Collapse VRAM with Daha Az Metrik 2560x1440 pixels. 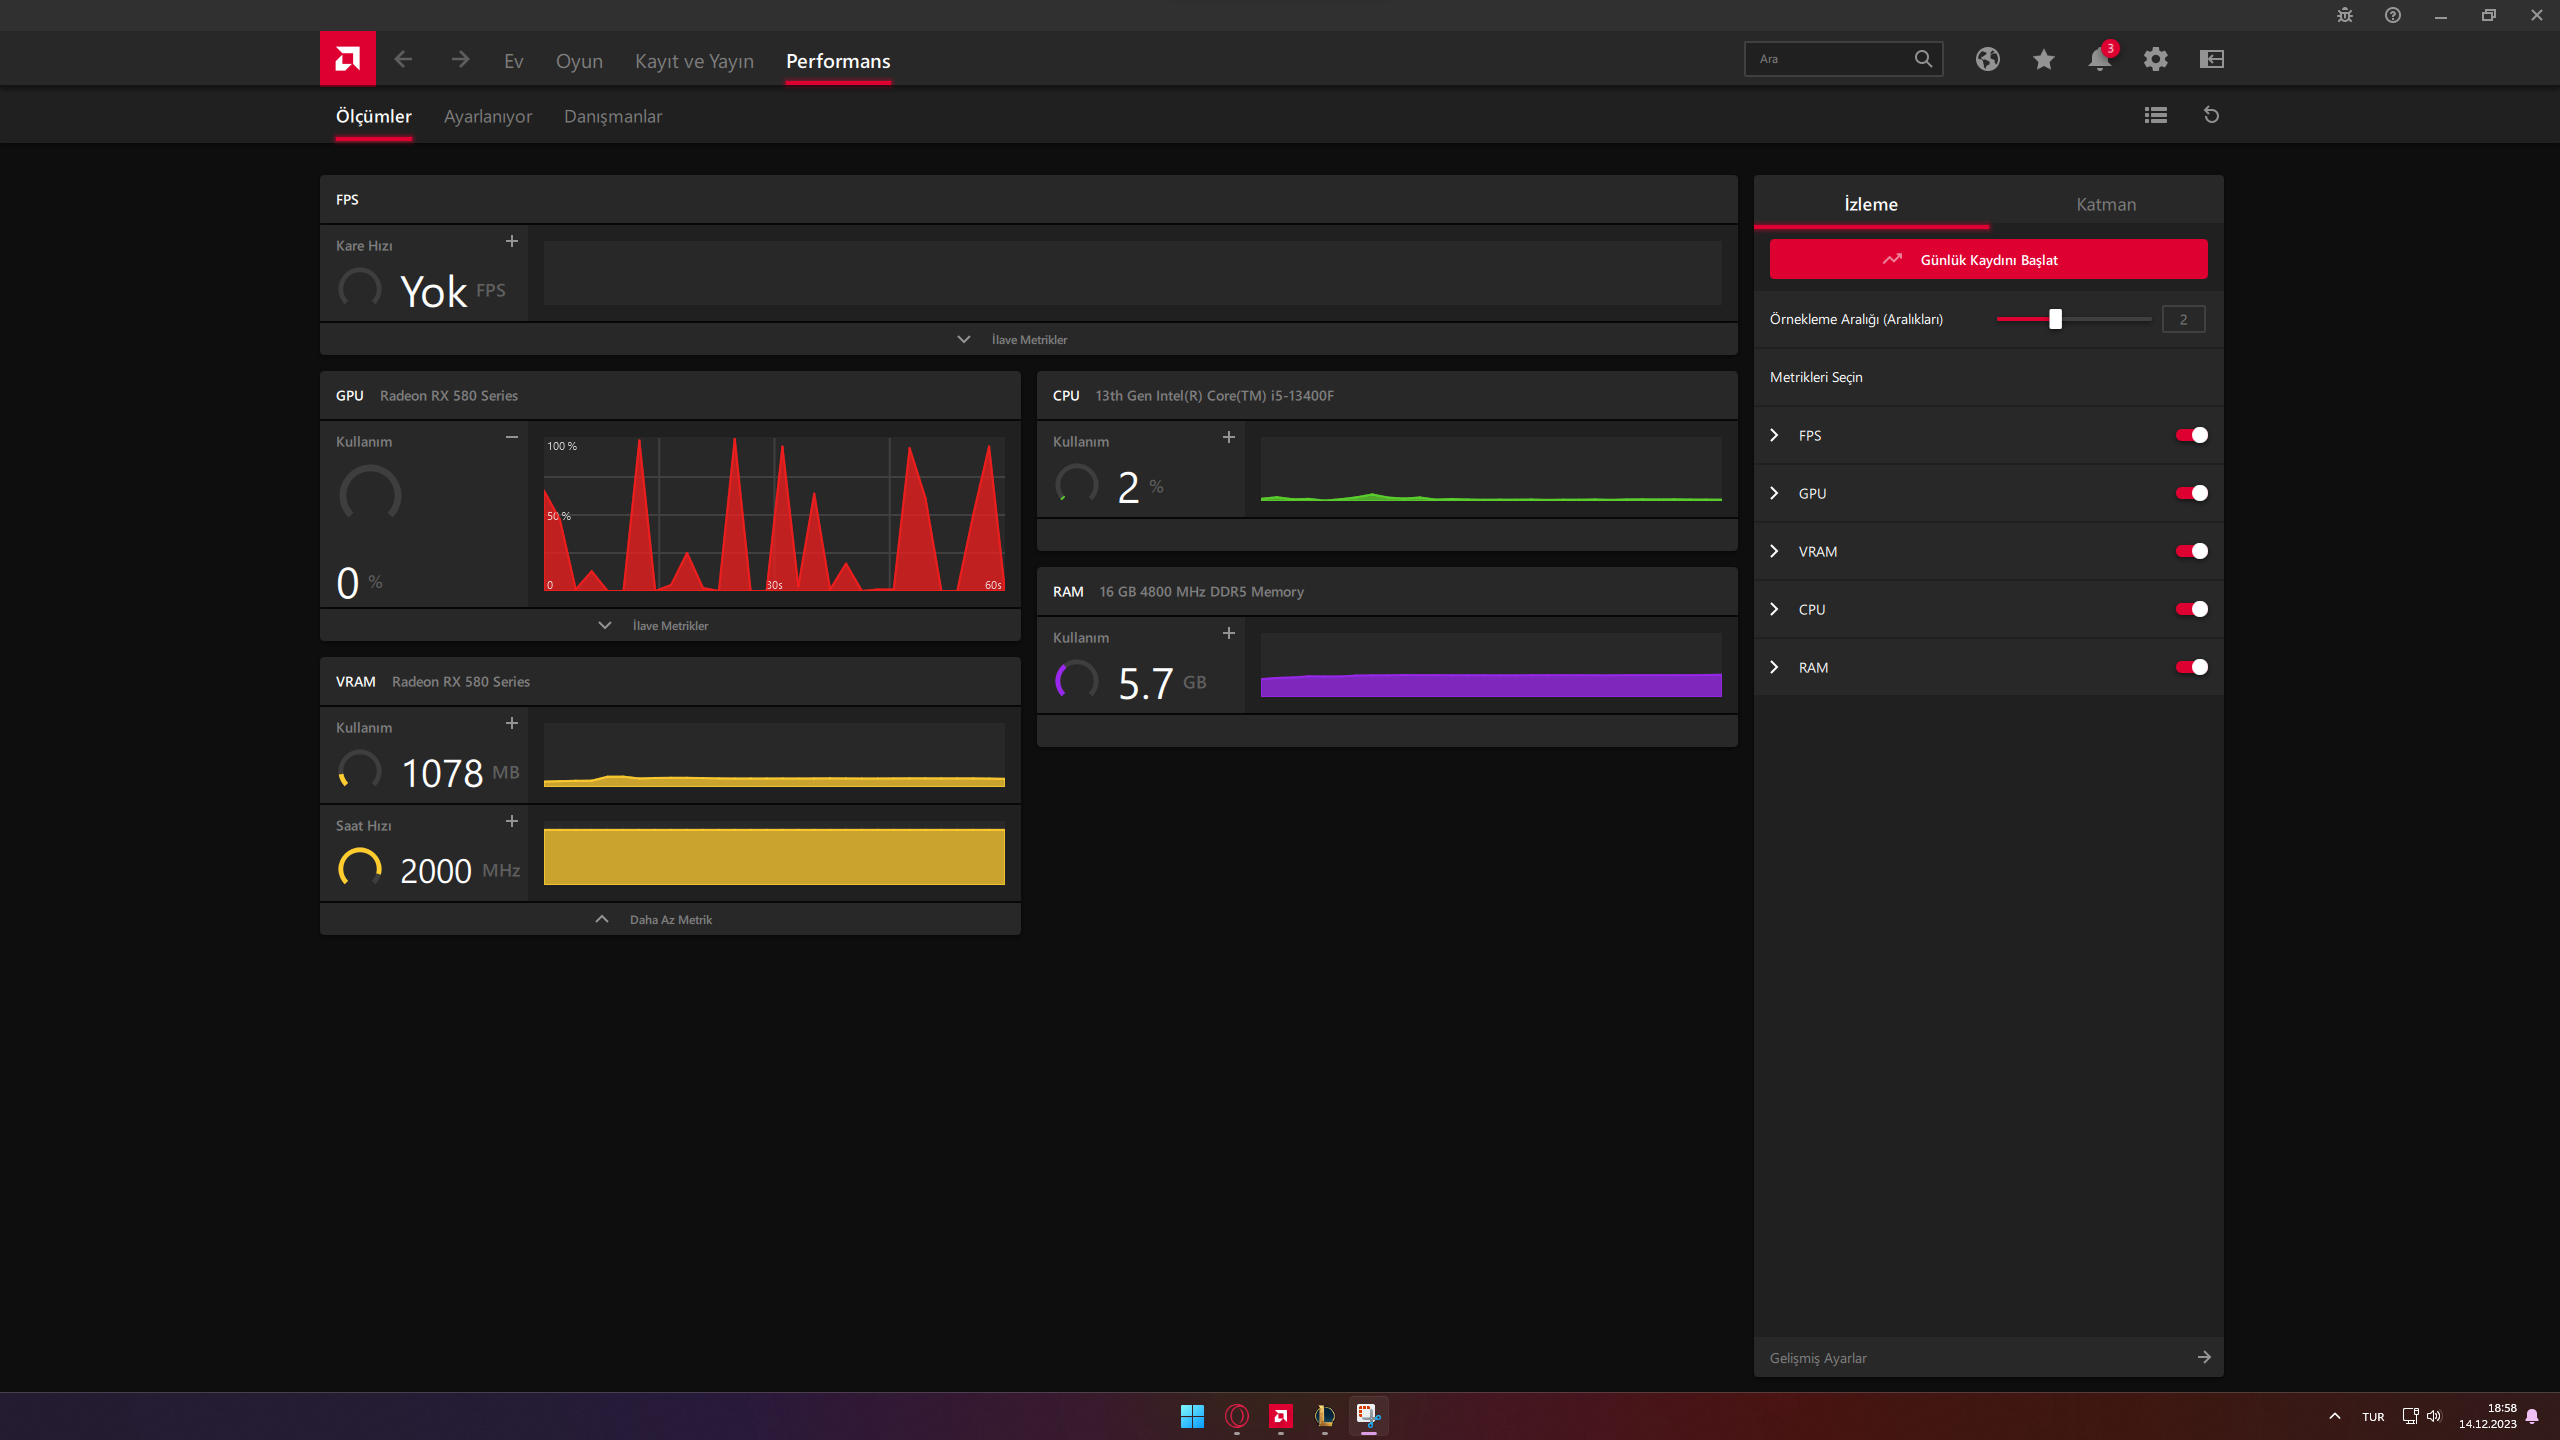click(670, 919)
